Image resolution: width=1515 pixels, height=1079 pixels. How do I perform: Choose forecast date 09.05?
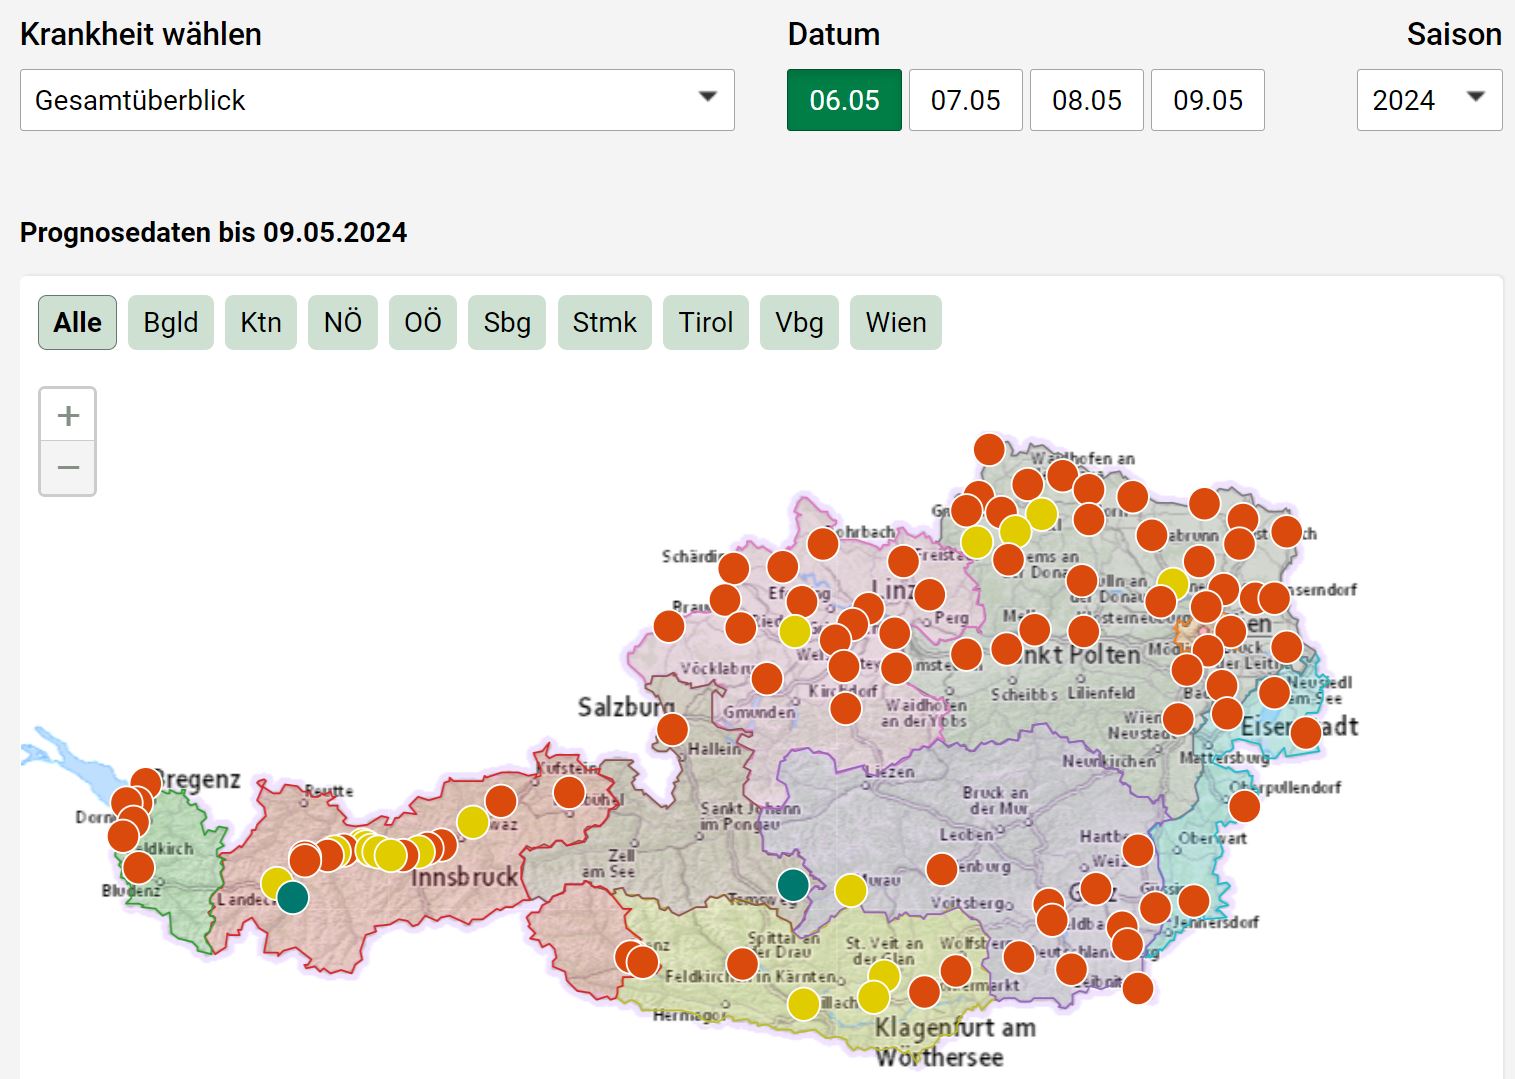point(1207,100)
